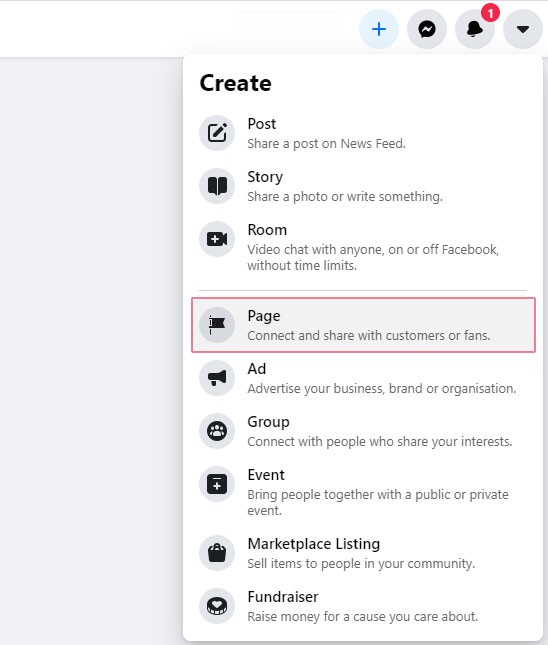Viewport: 548px width, 645px height.
Task: Choose Page from the Create menu
Action: coord(363,325)
